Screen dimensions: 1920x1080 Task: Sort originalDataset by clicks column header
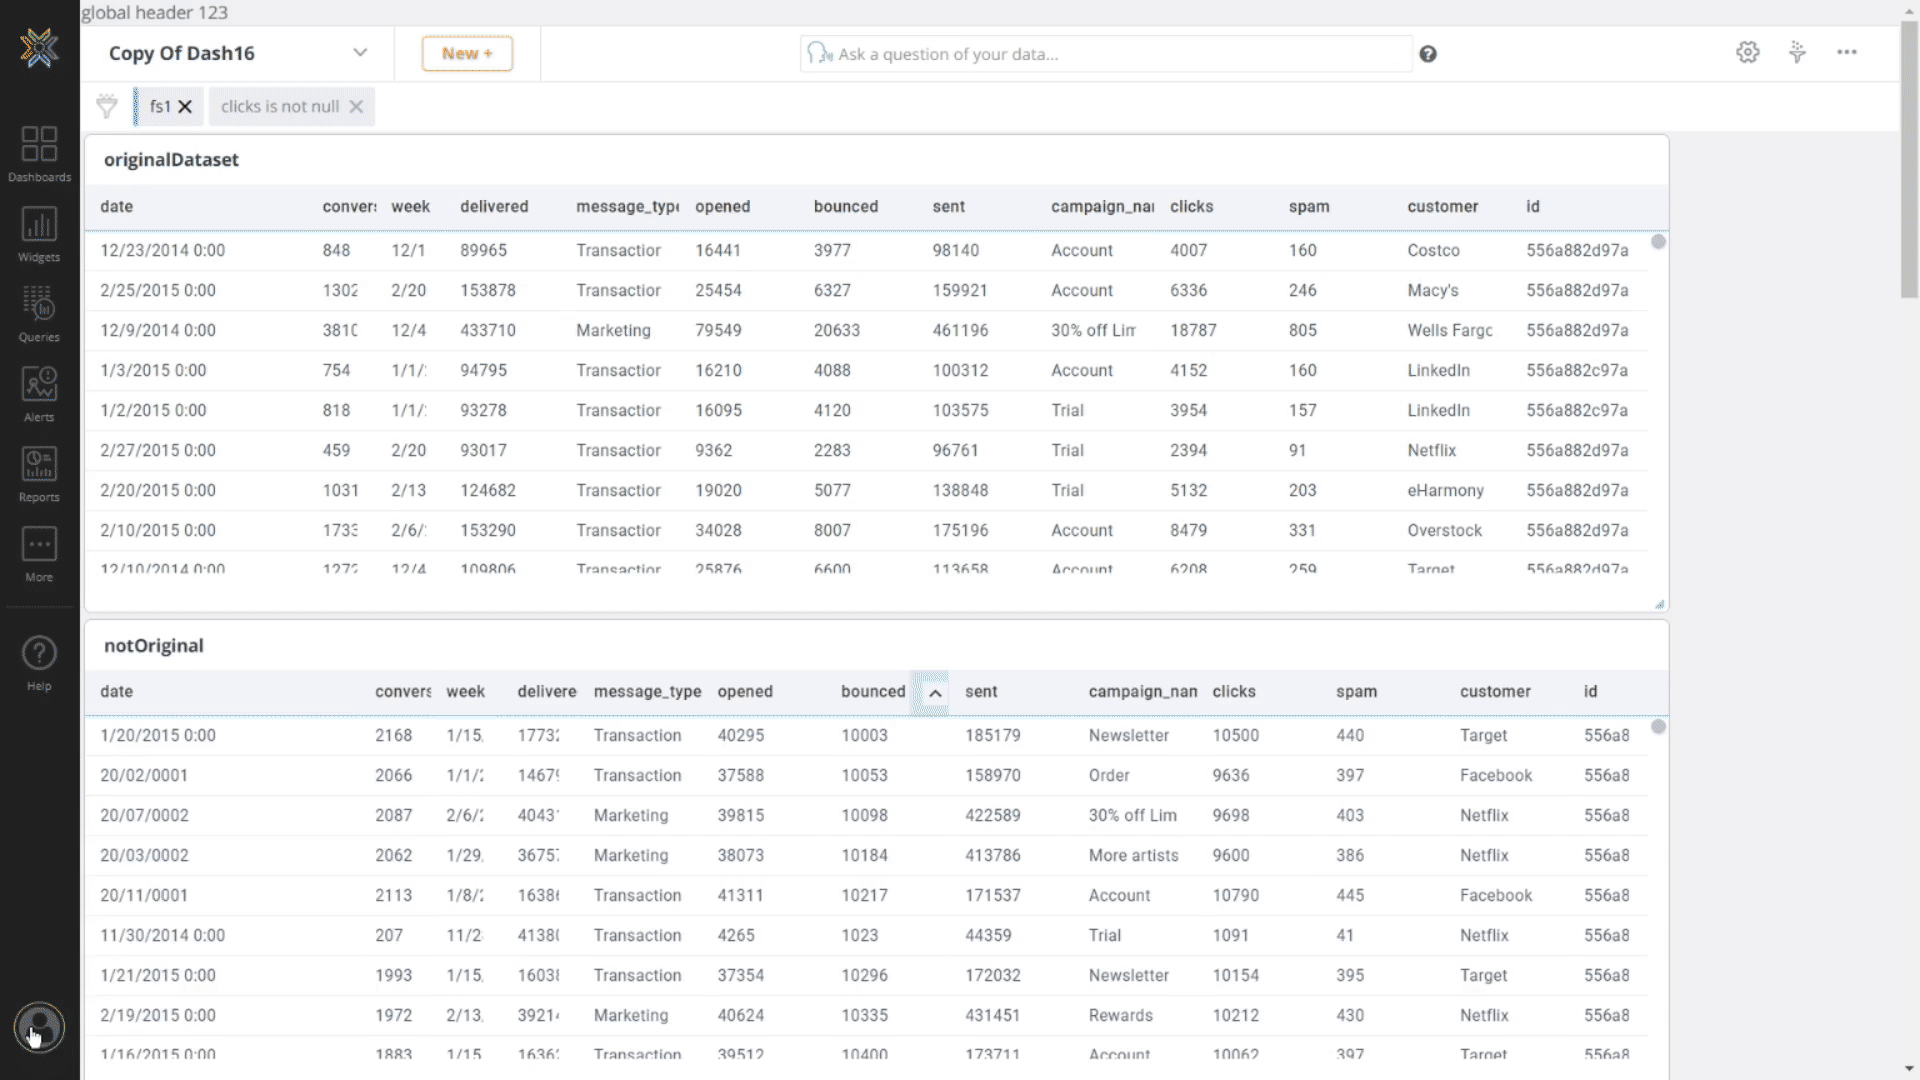[1191, 207]
